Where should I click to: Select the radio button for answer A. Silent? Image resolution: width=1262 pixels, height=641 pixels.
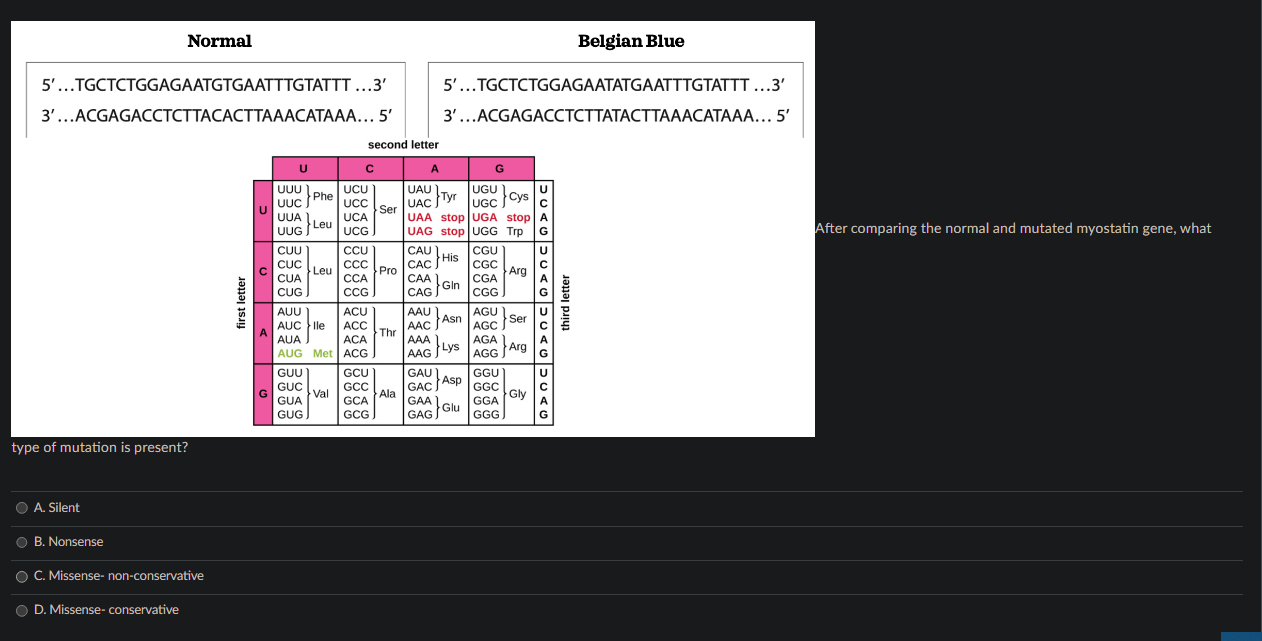[x=21, y=508]
